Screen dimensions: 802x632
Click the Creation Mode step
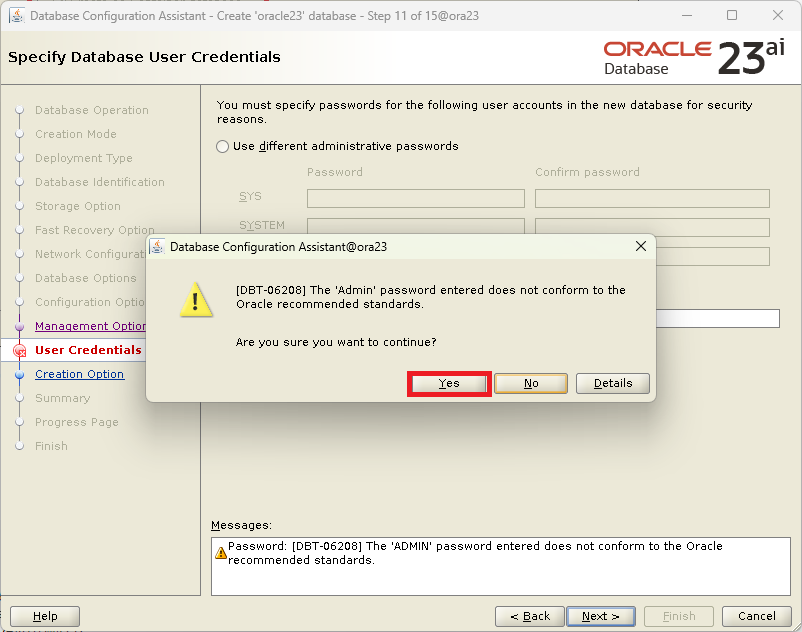coord(76,134)
